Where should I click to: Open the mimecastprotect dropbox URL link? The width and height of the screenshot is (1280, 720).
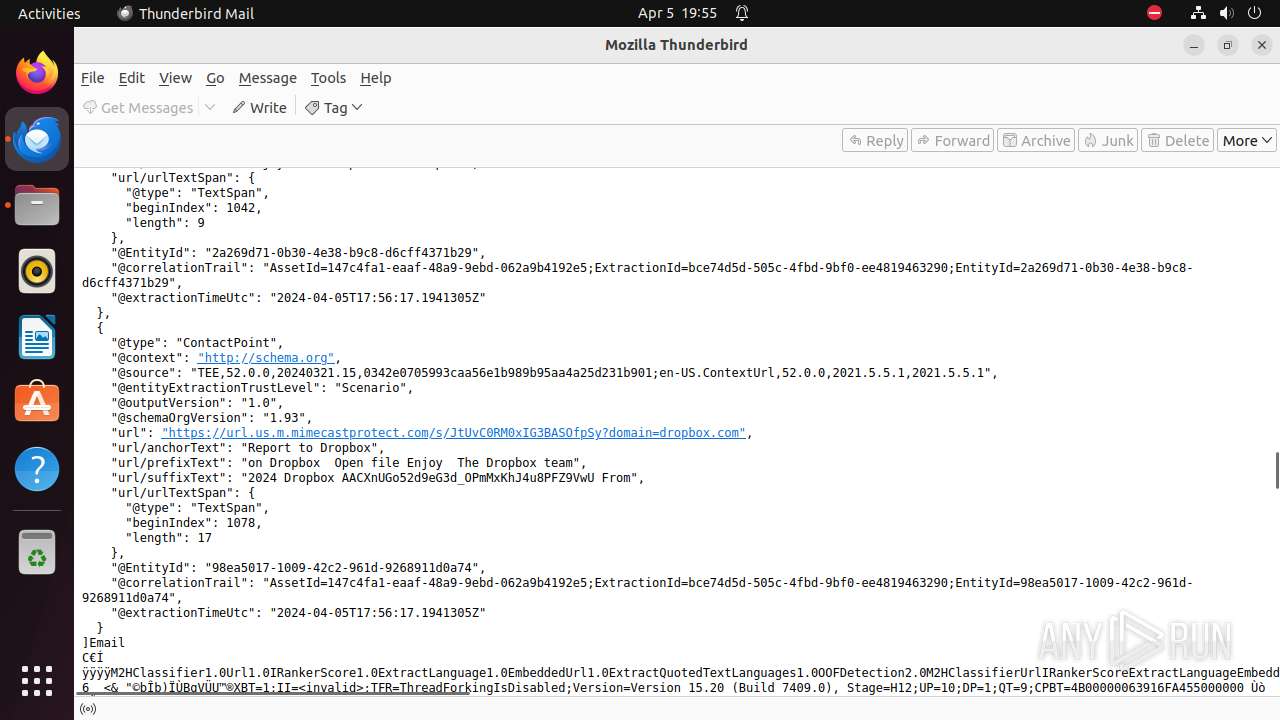(454, 432)
